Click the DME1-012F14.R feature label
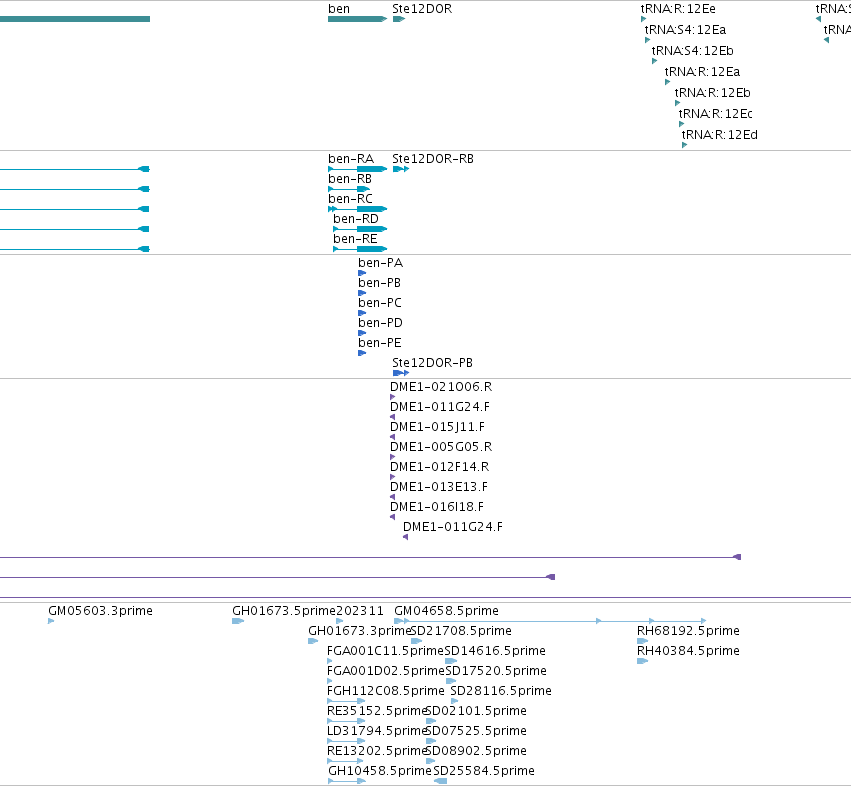This screenshot has width=851, height=786. (x=440, y=467)
